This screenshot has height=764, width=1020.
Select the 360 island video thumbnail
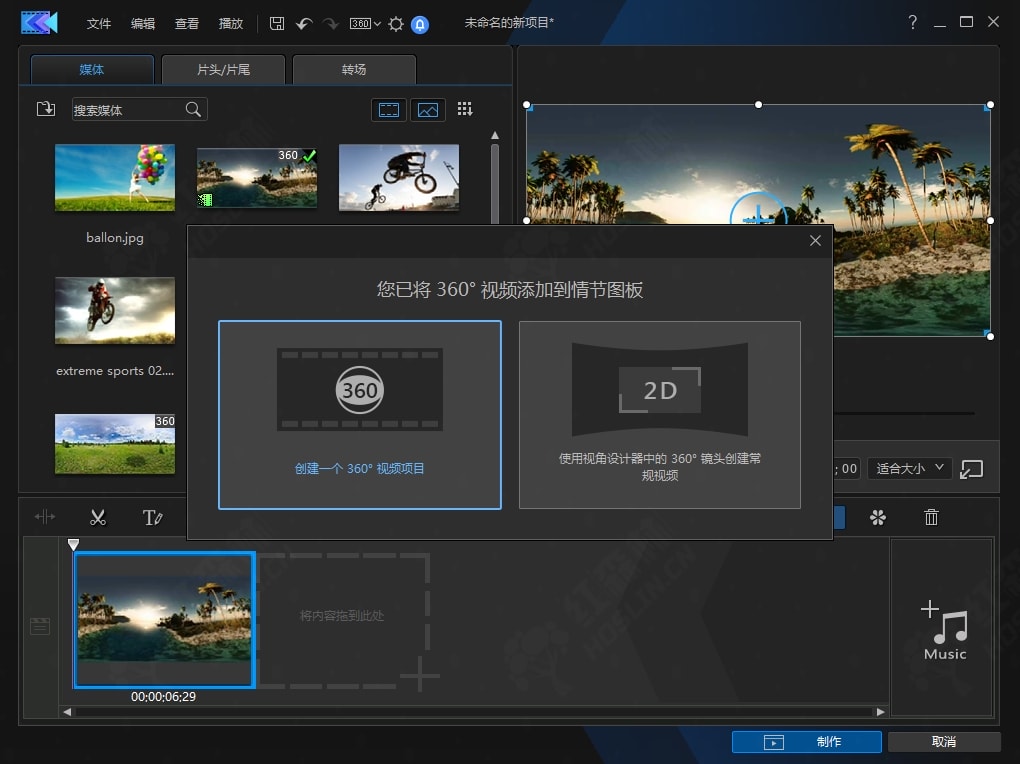click(x=257, y=178)
